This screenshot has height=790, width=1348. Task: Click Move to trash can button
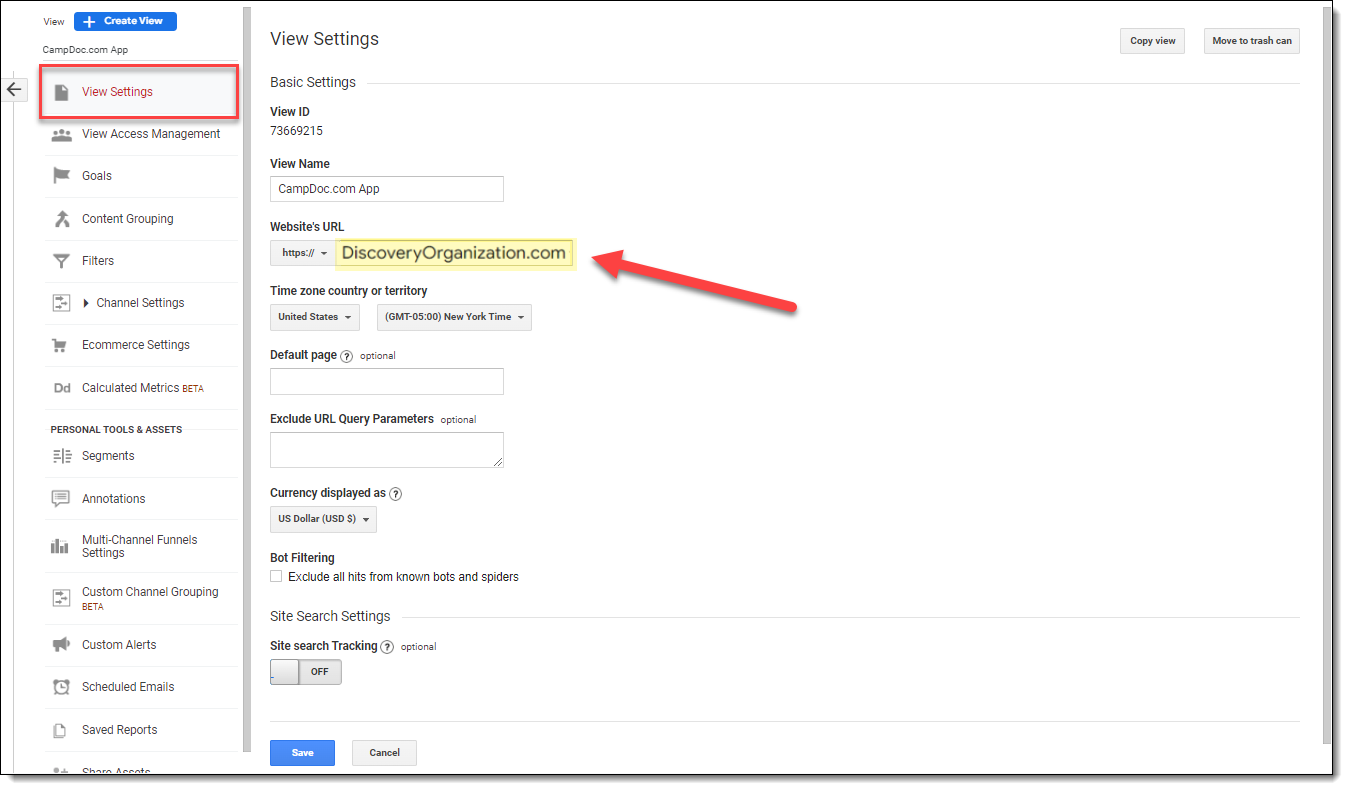pos(1252,41)
